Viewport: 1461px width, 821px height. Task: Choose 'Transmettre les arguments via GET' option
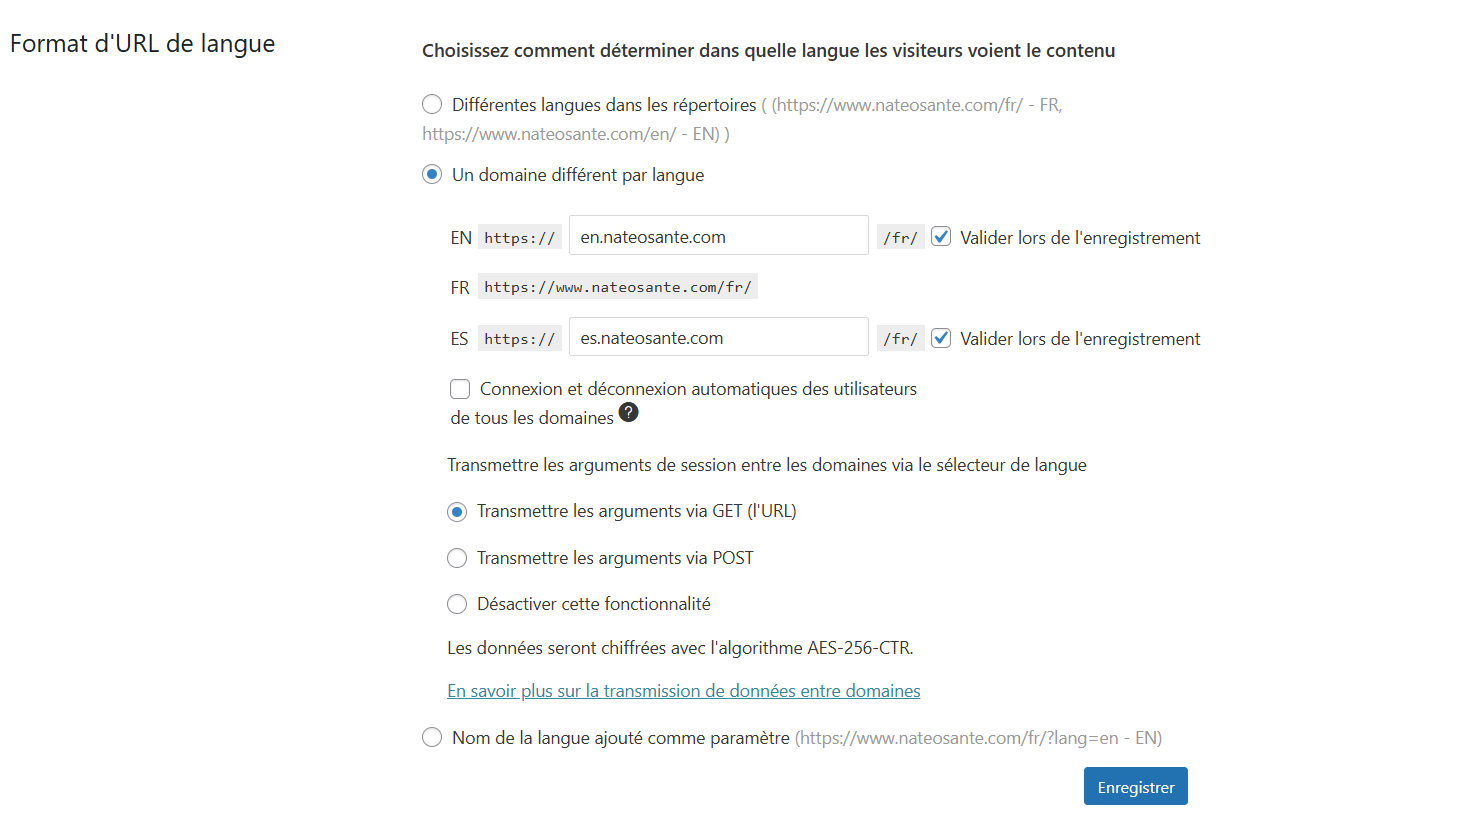pyautogui.click(x=457, y=512)
